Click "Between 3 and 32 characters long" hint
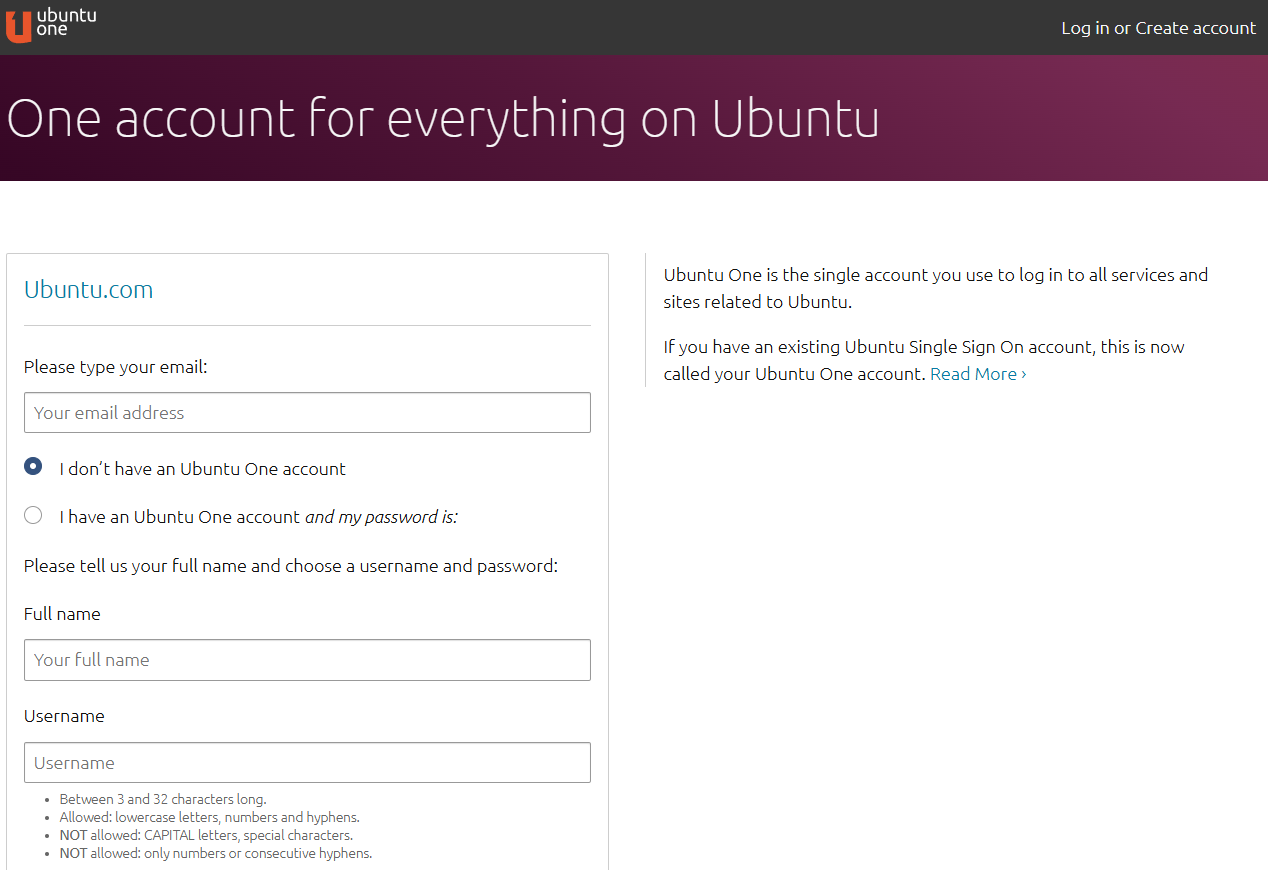1268x870 pixels. [x=163, y=799]
